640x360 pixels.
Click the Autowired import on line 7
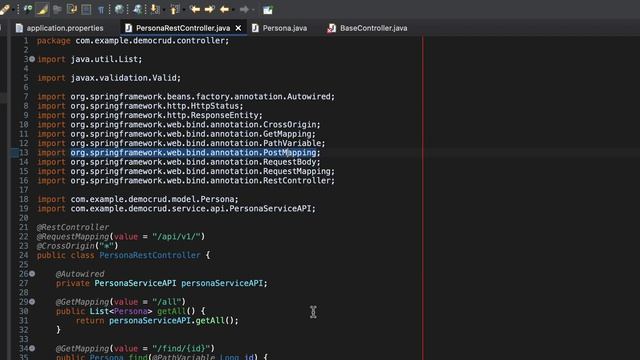186,97
